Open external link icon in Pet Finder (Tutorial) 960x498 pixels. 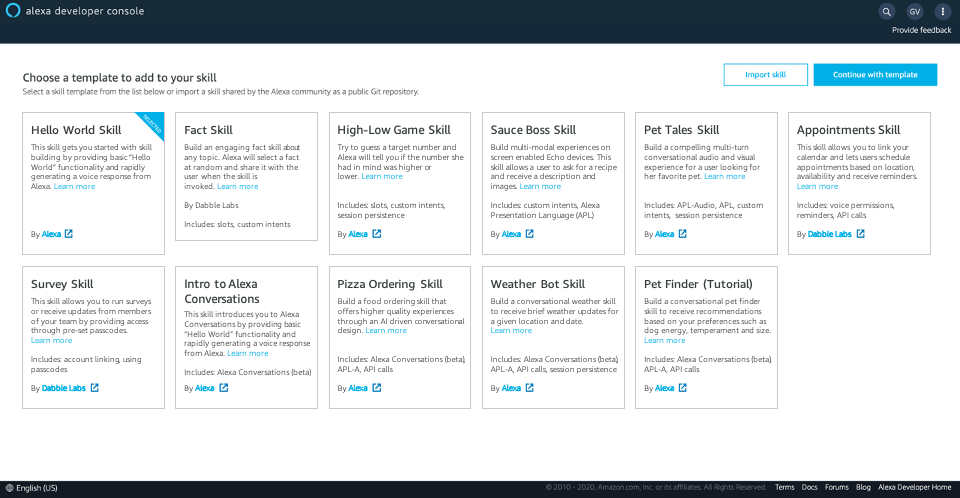click(x=683, y=388)
